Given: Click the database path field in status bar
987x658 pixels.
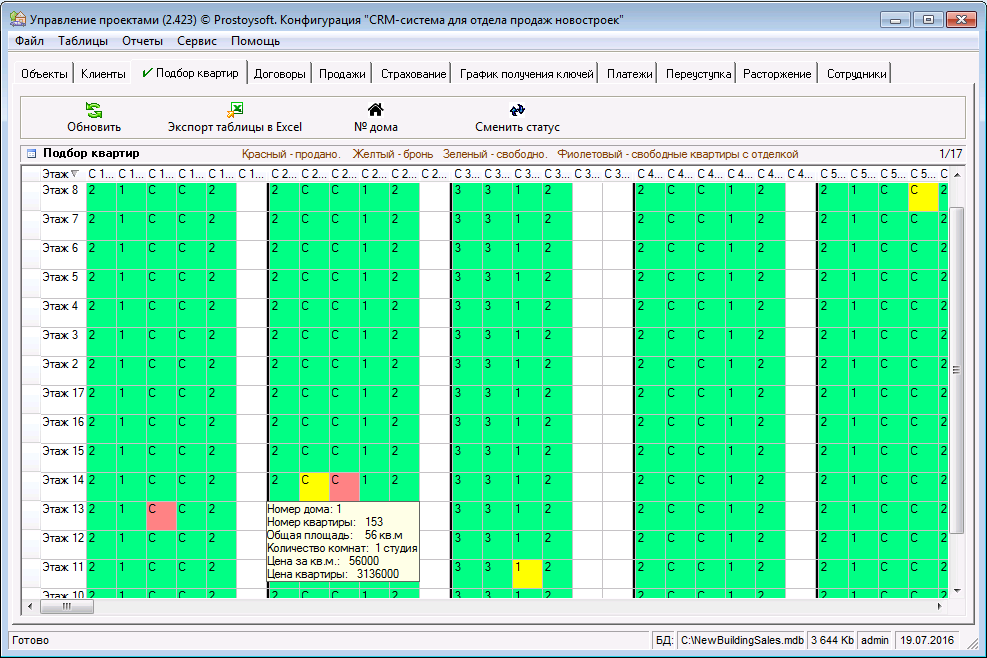Looking at the screenshot, I should coord(740,640).
